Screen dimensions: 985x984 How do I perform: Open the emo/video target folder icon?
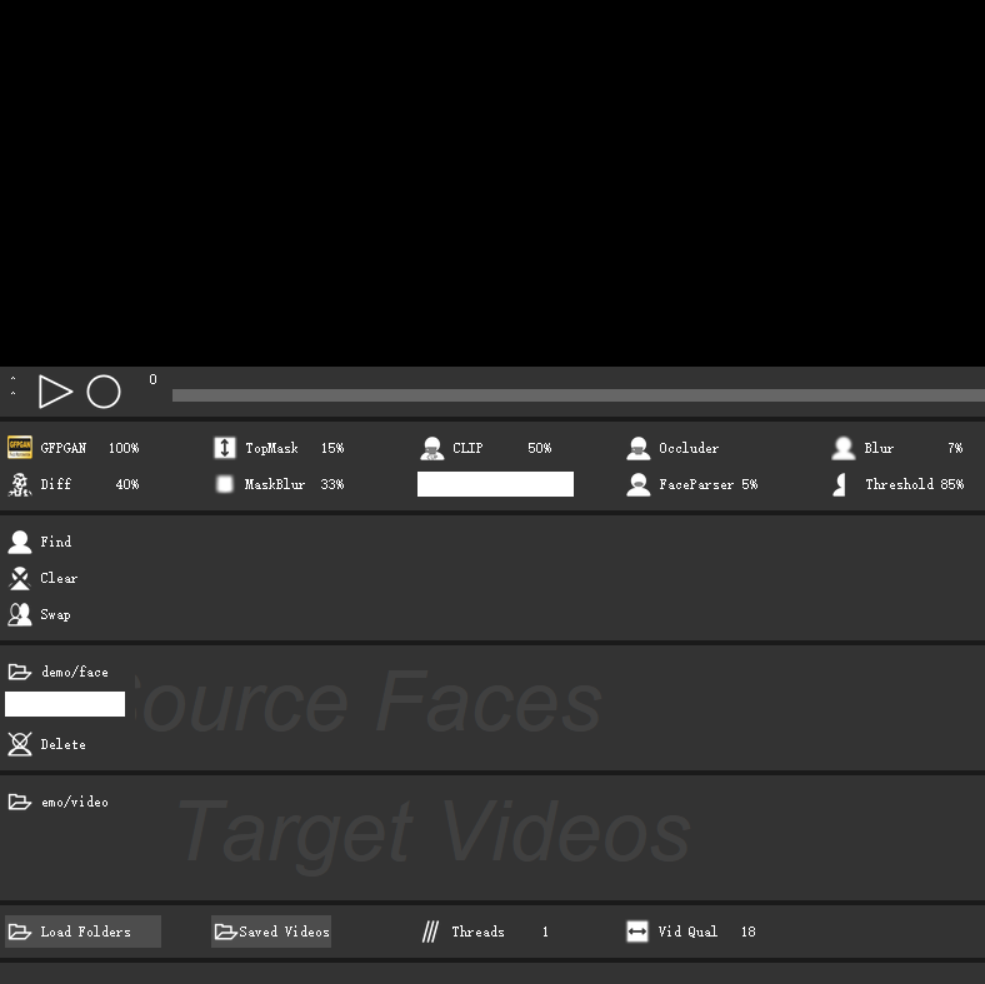point(19,802)
